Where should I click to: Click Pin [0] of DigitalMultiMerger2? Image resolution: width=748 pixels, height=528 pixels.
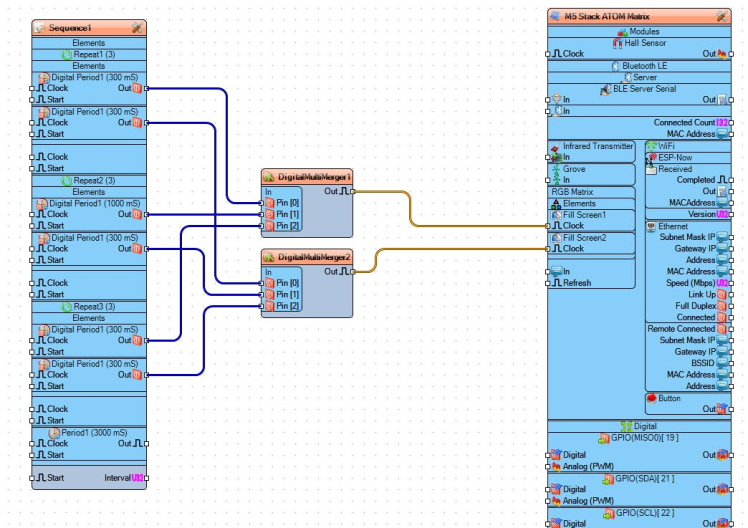266,284
